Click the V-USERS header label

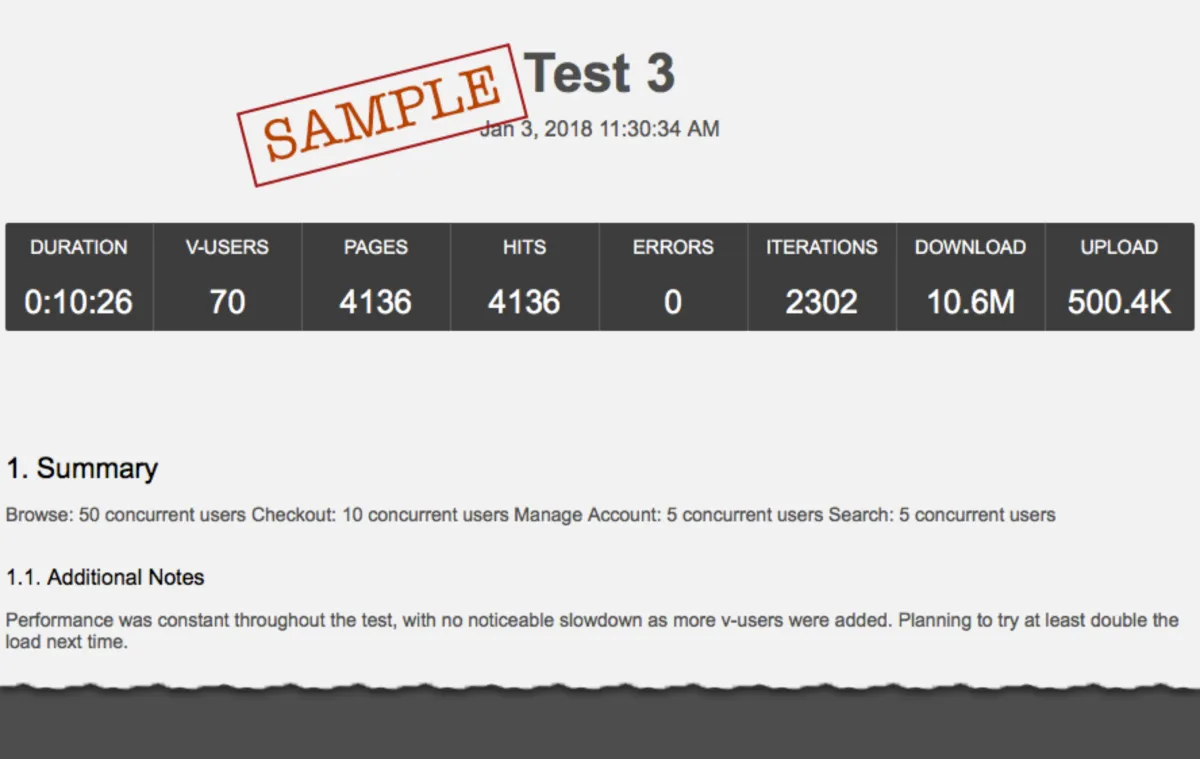227,247
